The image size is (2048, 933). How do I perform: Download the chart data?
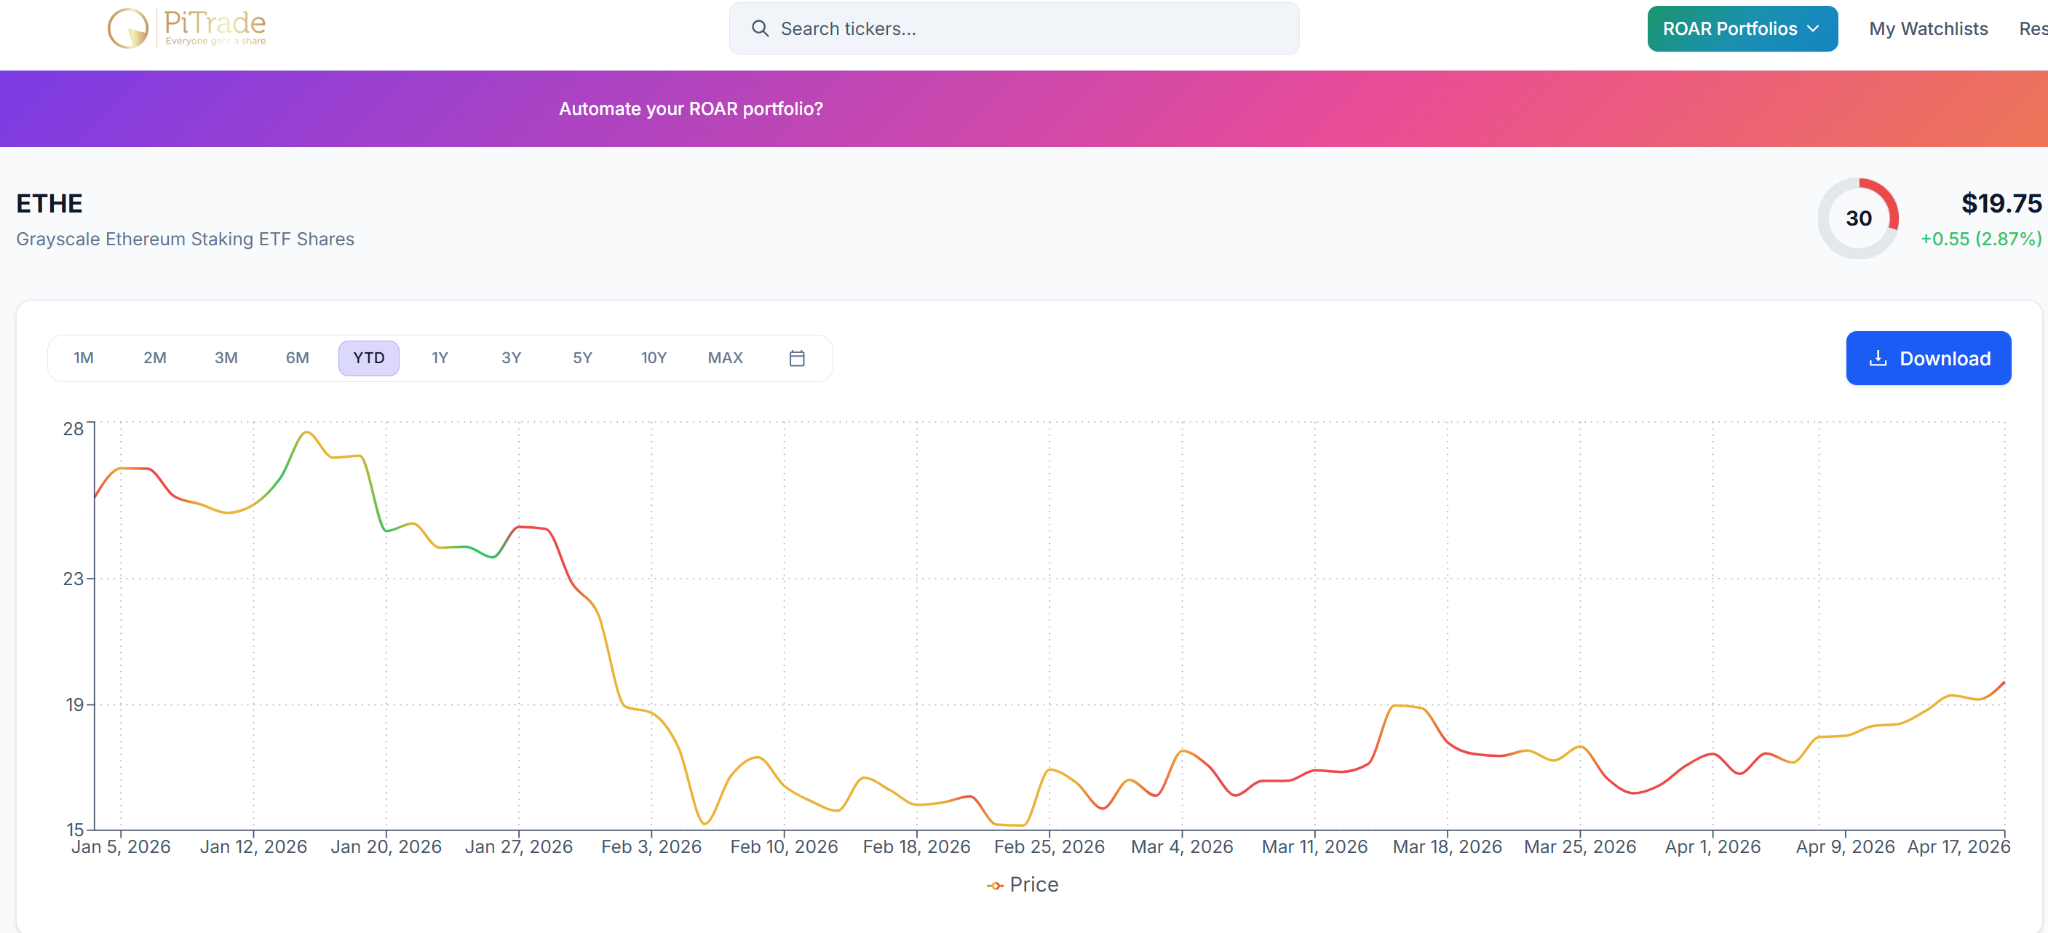(x=1928, y=358)
